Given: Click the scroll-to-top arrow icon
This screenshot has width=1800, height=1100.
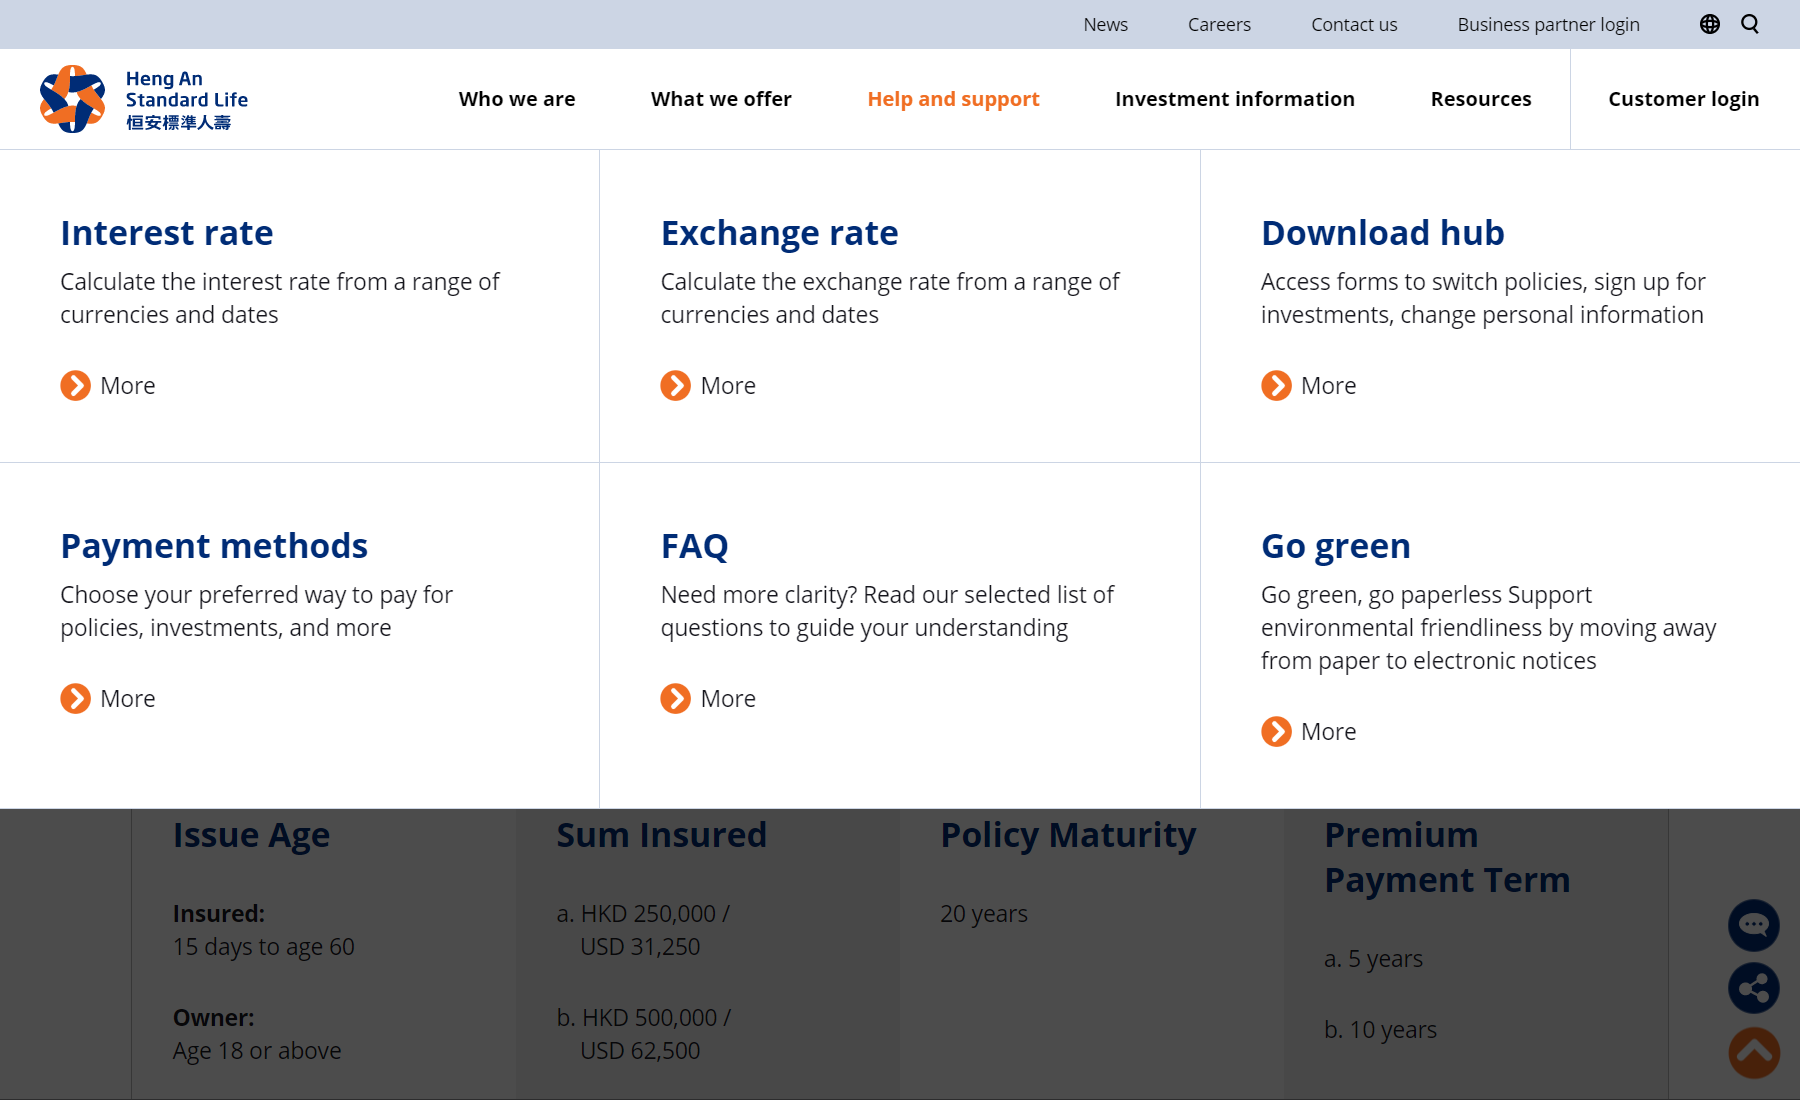Looking at the screenshot, I should [1753, 1052].
